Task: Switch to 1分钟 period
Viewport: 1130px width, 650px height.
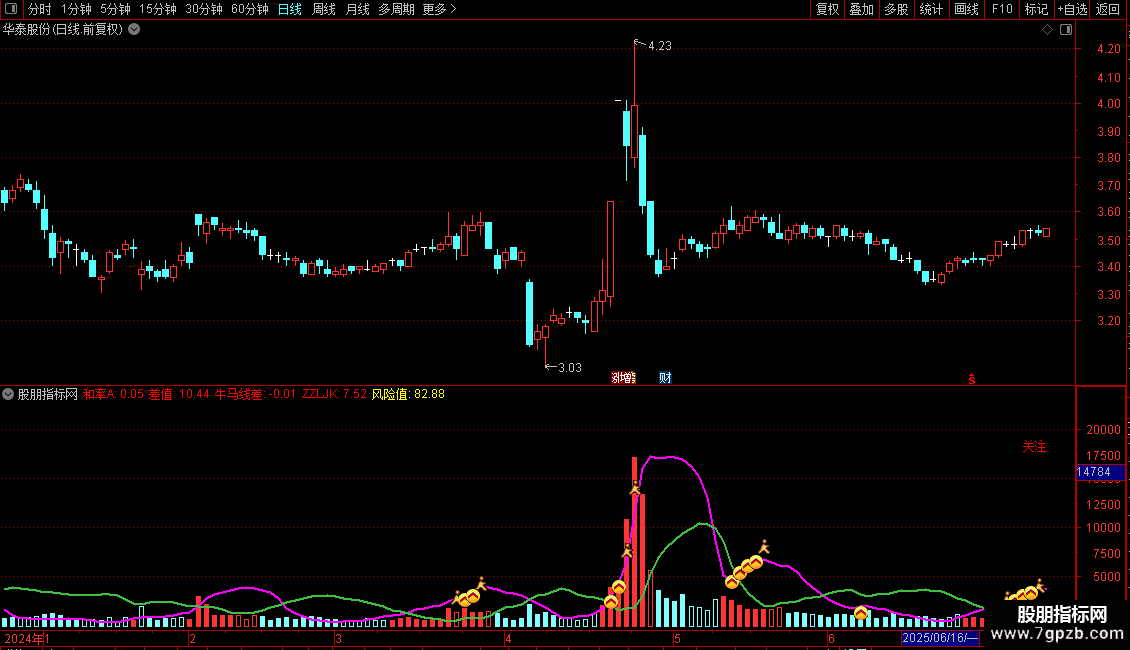Action: 76,9
